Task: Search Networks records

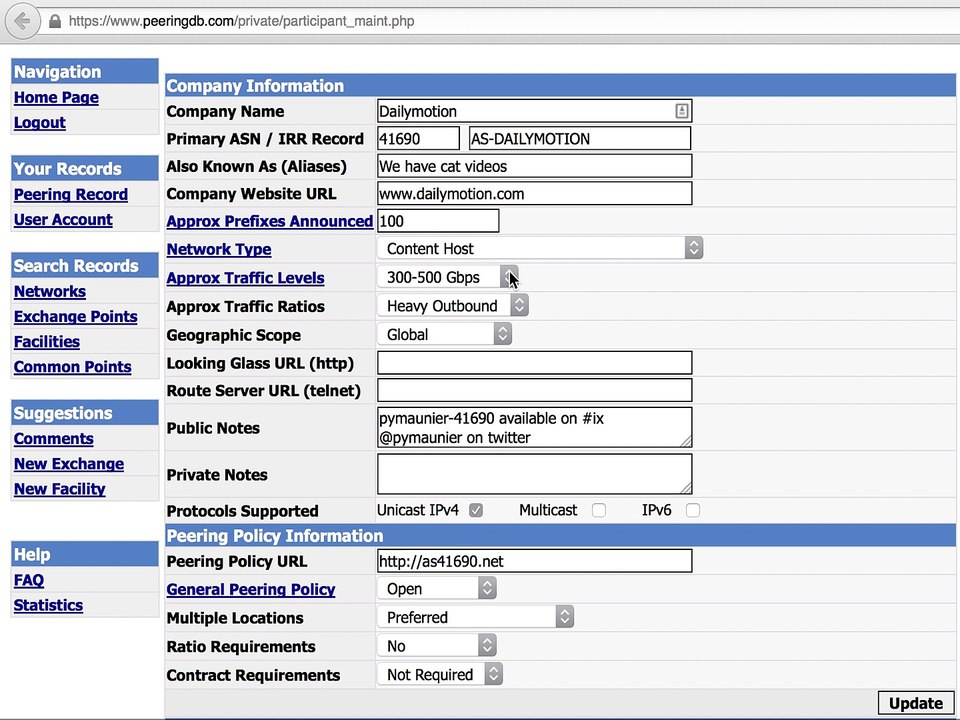Action: pyautogui.click(x=50, y=291)
